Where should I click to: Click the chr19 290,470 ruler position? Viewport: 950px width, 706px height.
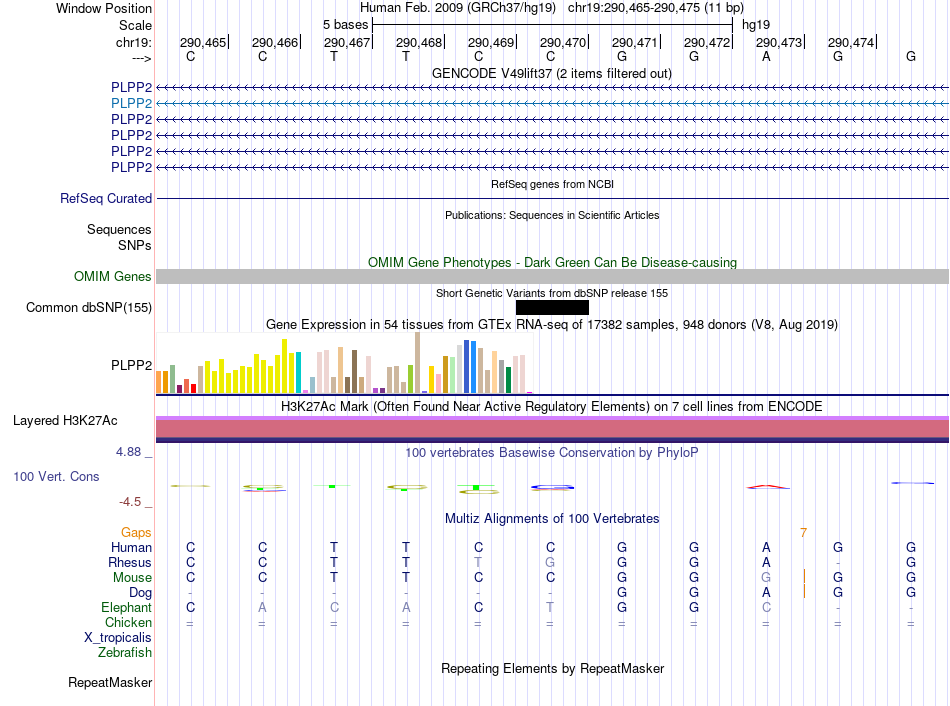(x=563, y=42)
